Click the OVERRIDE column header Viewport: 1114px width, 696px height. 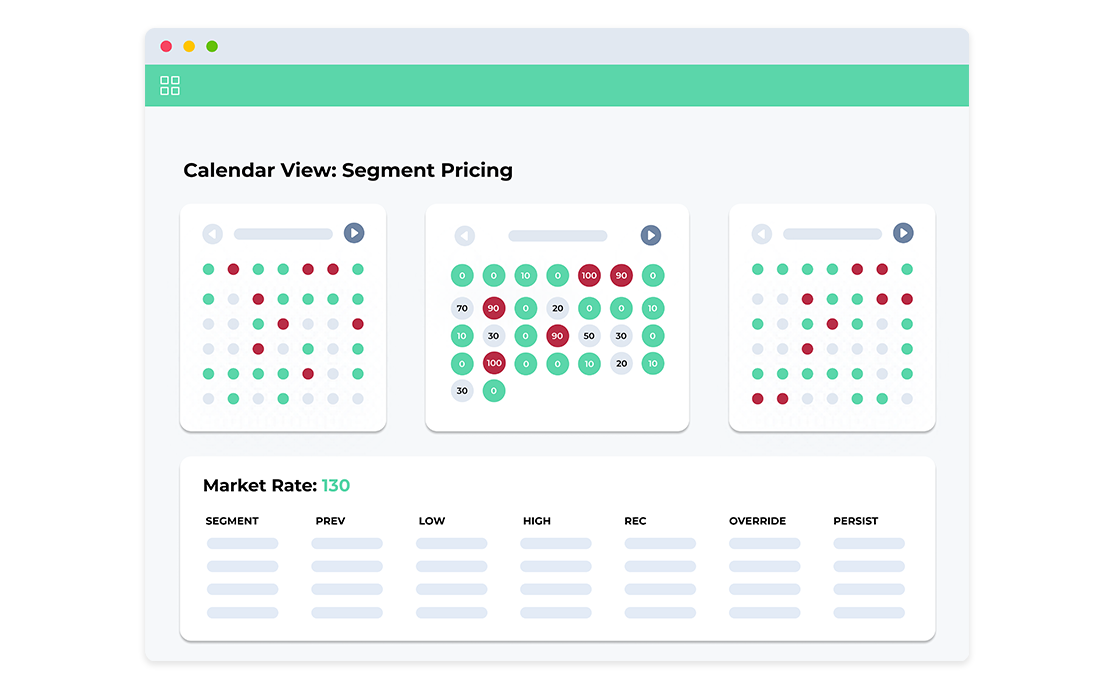tap(757, 521)
